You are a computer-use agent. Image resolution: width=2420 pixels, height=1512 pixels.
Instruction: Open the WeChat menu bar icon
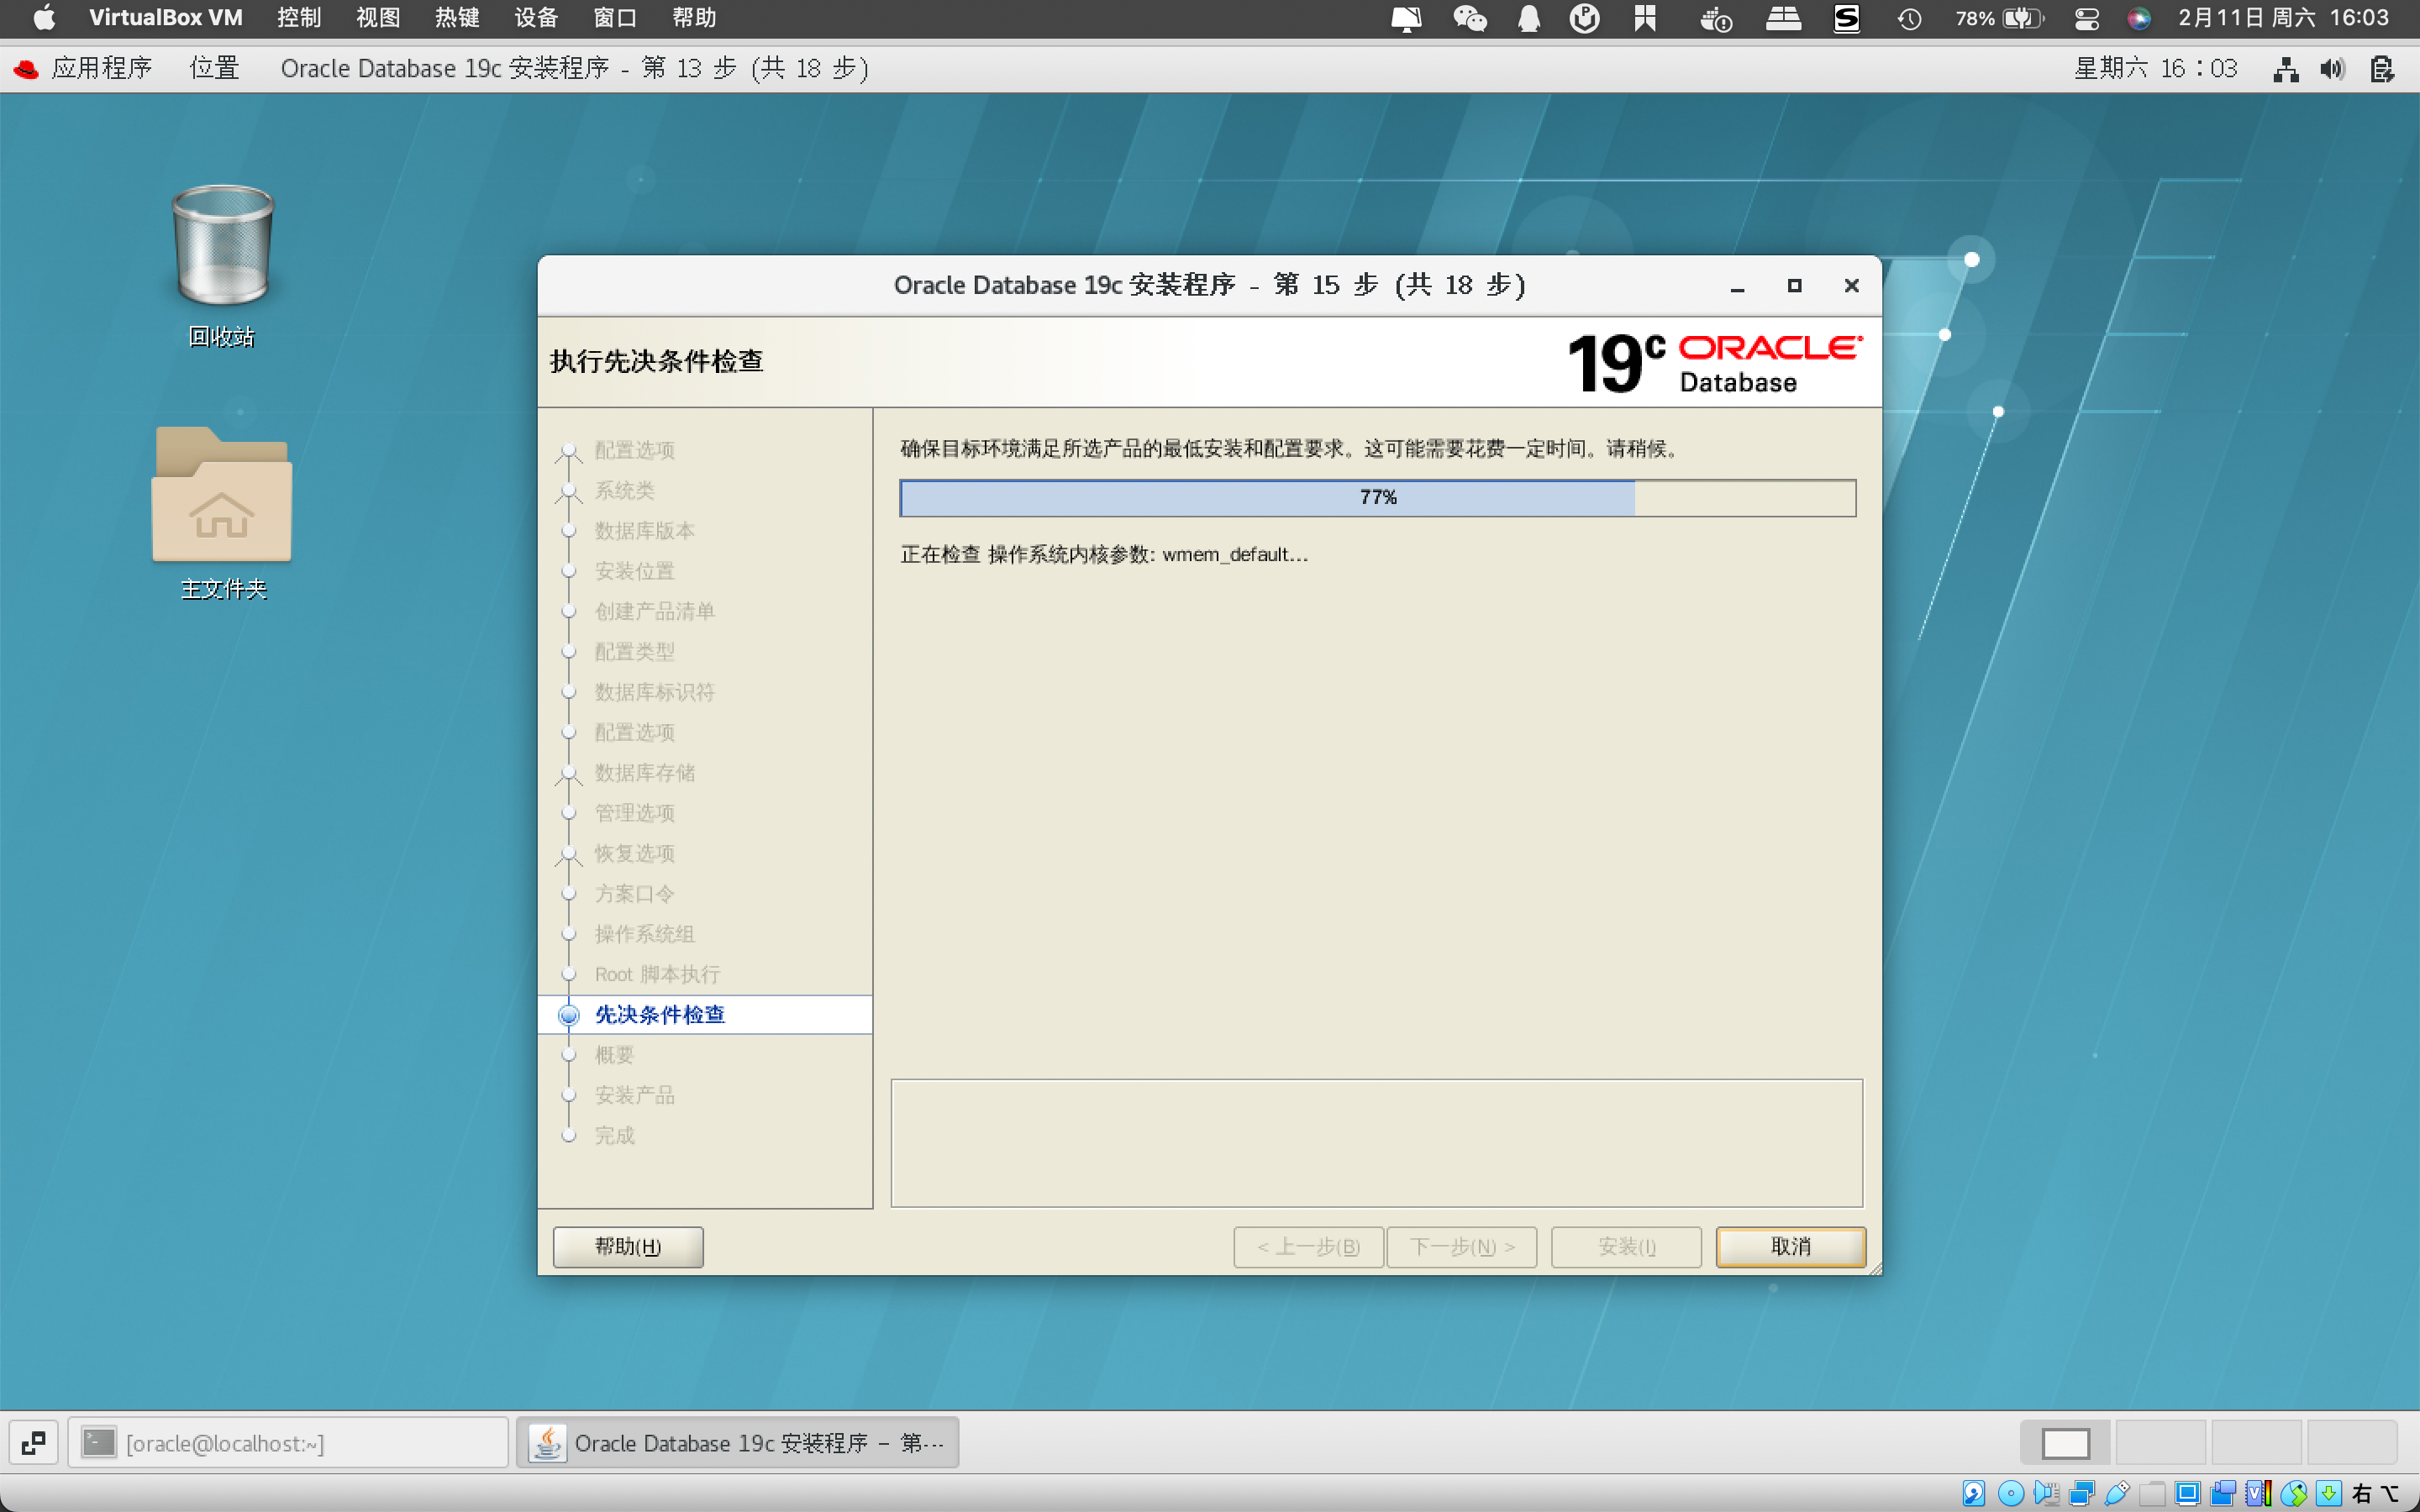coord(1469,18)
